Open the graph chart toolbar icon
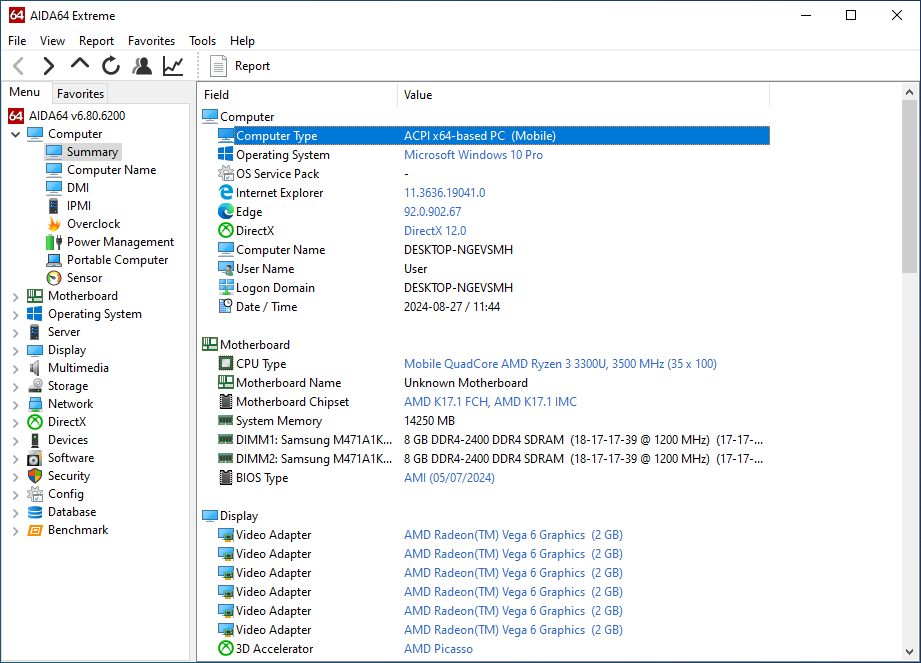 click(173, 66)
